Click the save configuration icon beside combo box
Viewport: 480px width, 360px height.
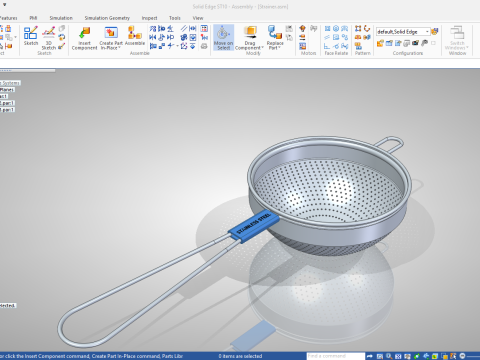(434, 32)
